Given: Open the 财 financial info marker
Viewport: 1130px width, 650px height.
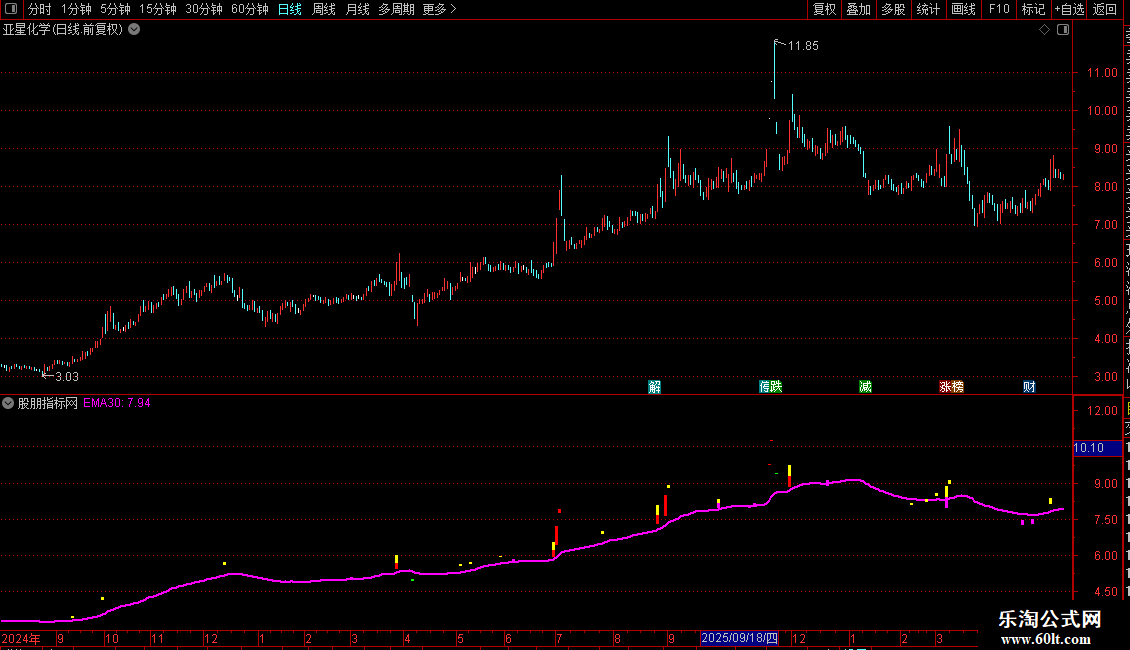Looking at the screenshot, I should click(1029, 387).
